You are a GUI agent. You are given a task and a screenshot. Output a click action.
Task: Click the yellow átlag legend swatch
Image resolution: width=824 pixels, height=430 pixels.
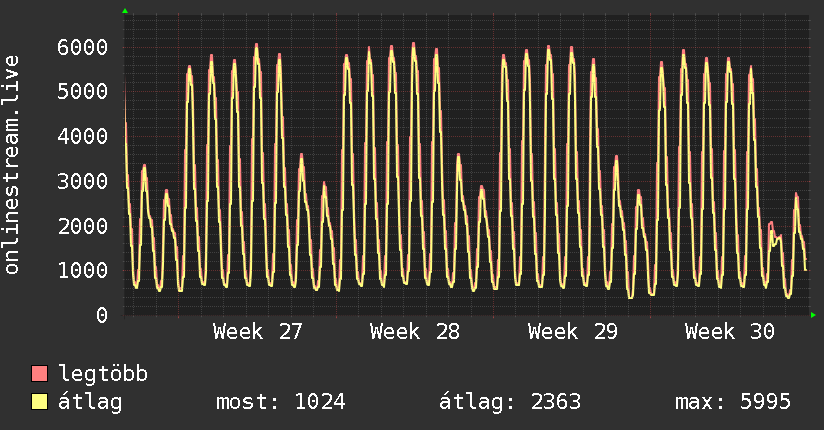39,401
